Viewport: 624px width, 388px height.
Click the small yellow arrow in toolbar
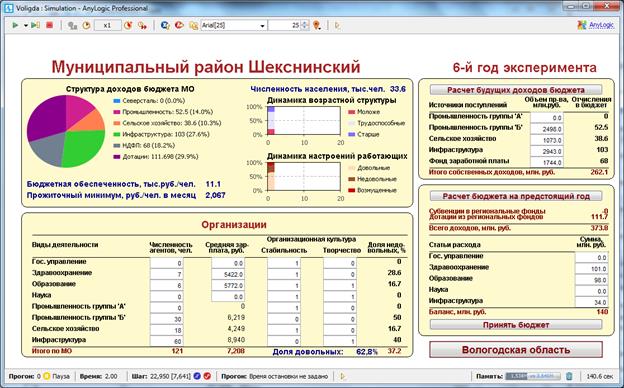pos(337,25)
